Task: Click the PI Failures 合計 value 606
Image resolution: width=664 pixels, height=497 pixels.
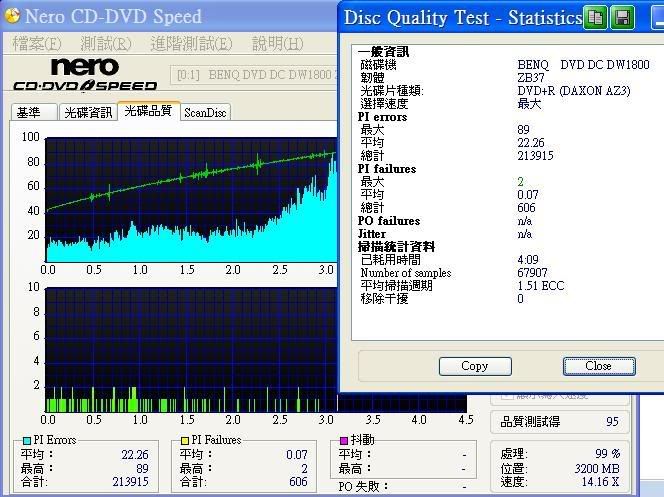Action: pyautogui.click(x=298, y=482)
